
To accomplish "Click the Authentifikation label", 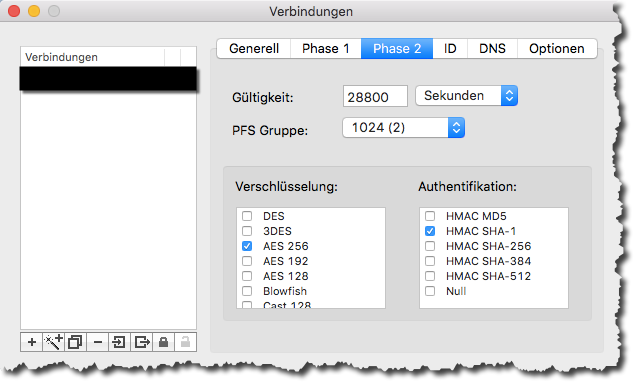I will (467, 187).
